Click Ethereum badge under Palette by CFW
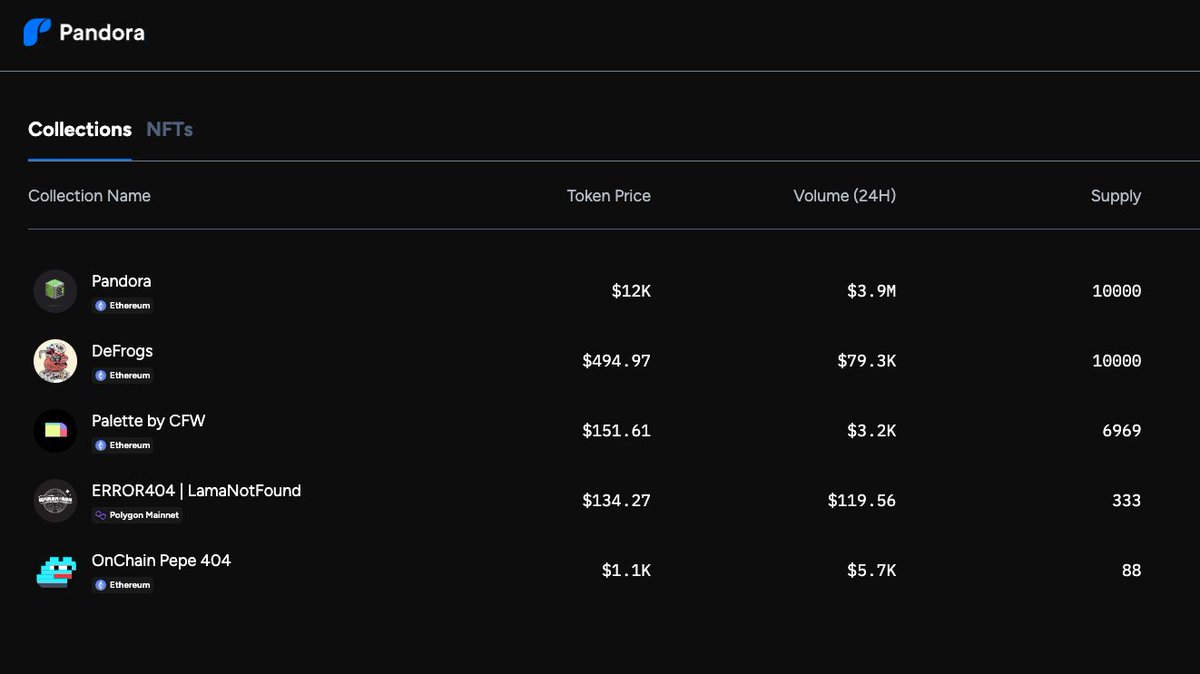1200x674 pixels. pyautogui.click(x=122, y=445)
